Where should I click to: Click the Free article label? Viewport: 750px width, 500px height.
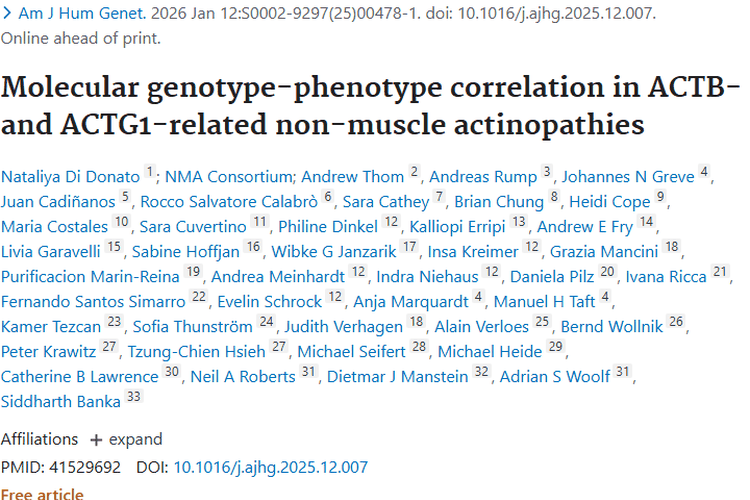coord(42,493)
